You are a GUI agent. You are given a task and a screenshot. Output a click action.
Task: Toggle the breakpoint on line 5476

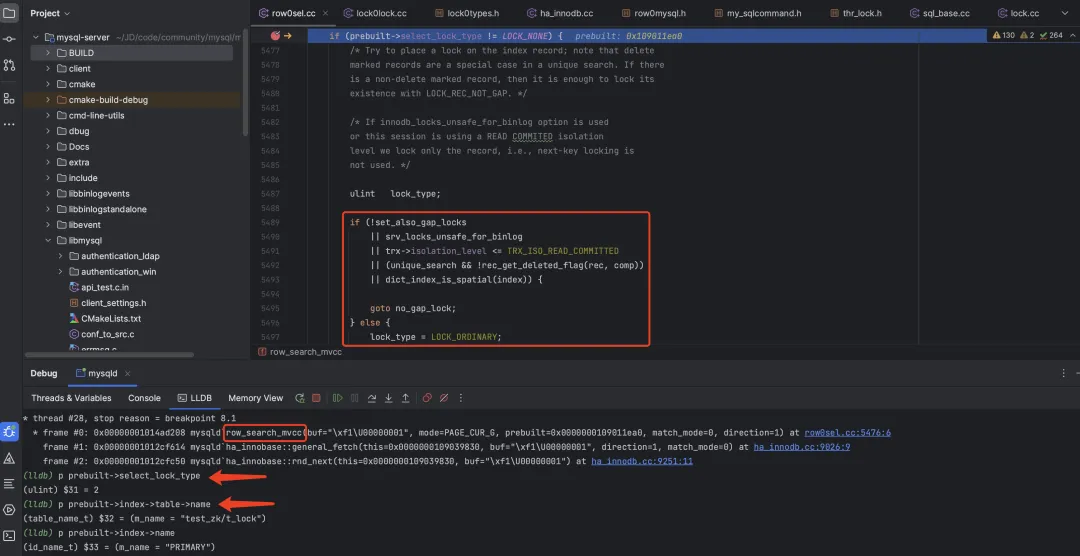274,35
